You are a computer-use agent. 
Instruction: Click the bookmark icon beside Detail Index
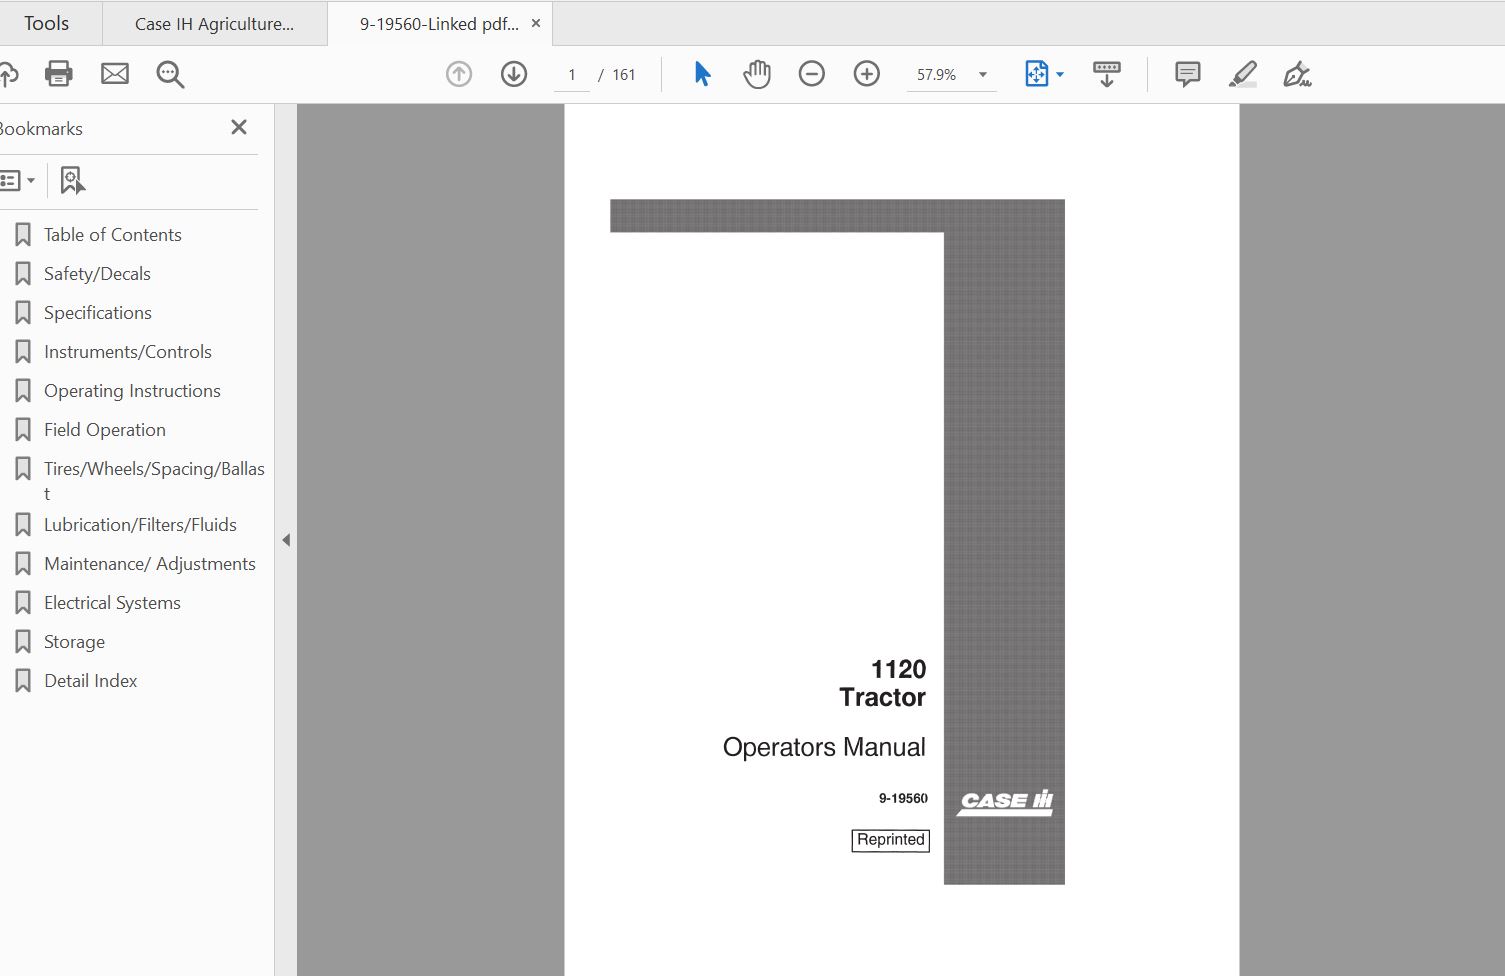pyautogui.click(x=23, y=681)
